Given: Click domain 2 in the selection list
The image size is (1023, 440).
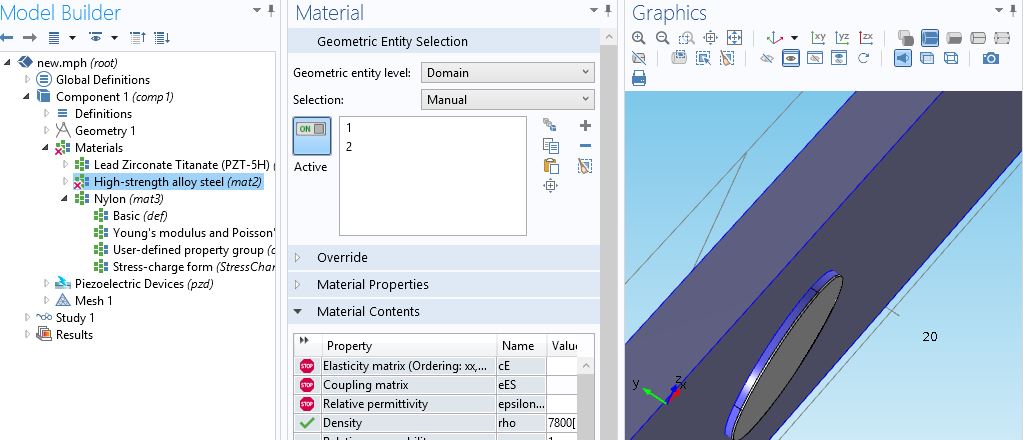Looking at the screenshot, I should 349,147.
